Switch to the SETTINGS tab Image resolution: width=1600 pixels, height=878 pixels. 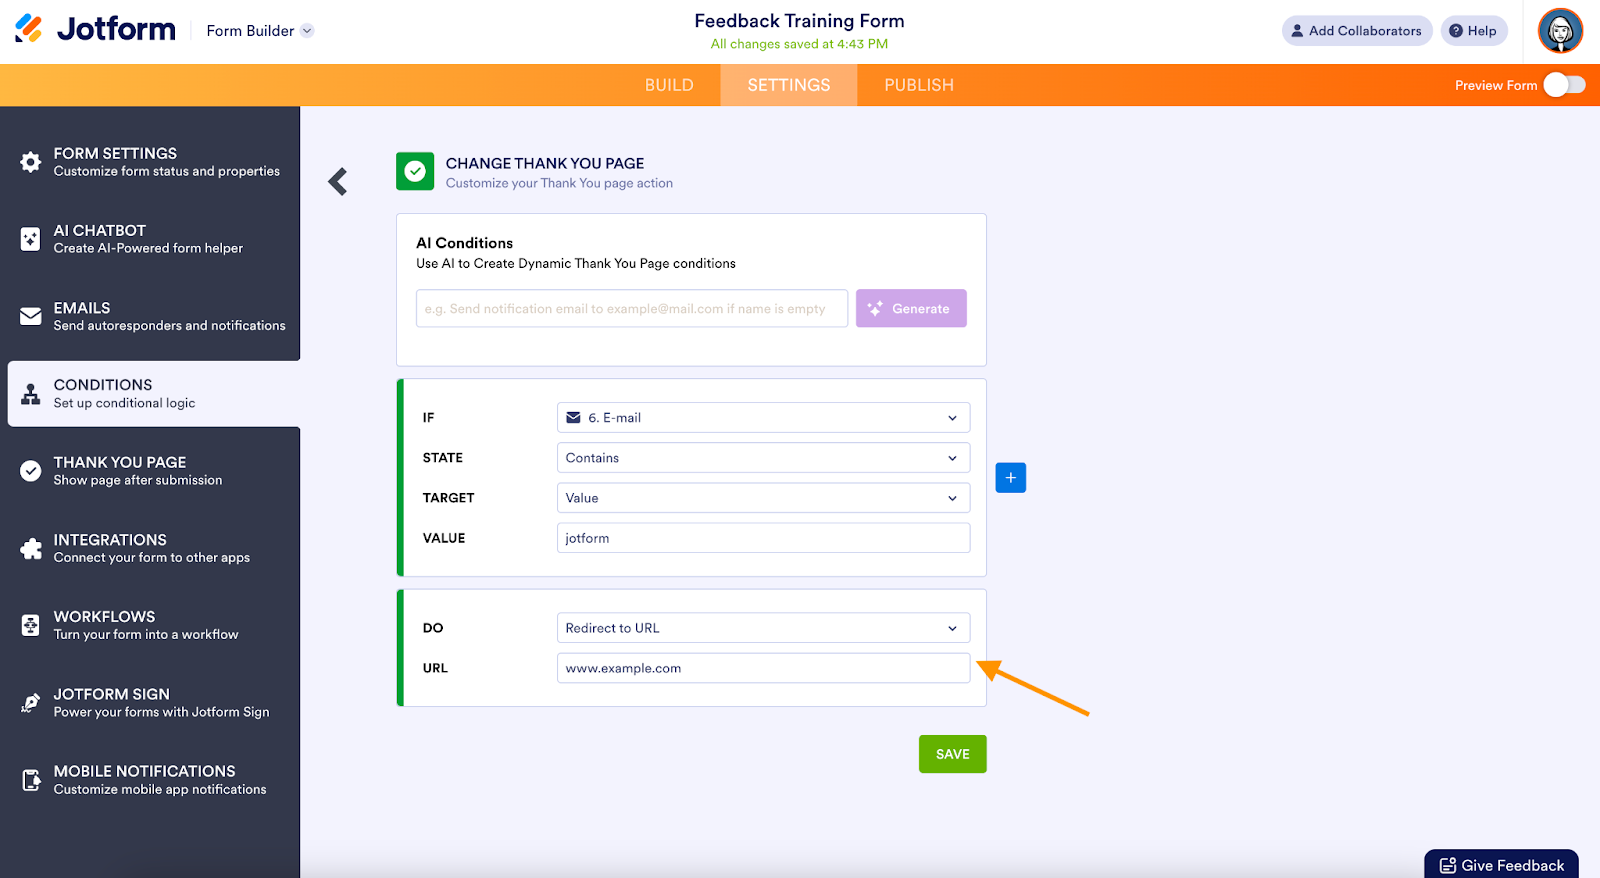tap(789, 85)
